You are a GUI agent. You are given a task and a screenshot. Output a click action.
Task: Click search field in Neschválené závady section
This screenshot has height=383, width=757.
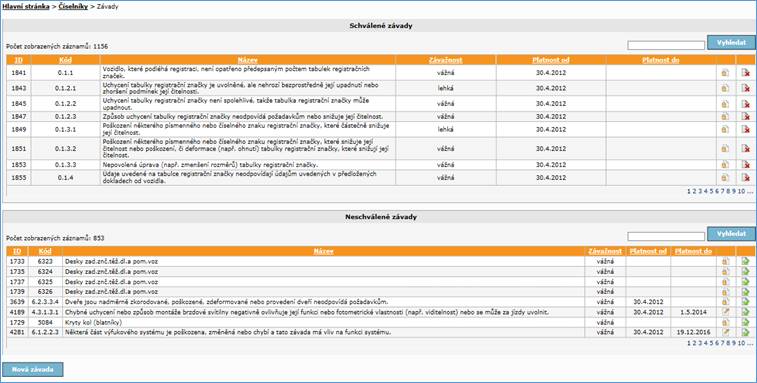[x=666, y=236]
